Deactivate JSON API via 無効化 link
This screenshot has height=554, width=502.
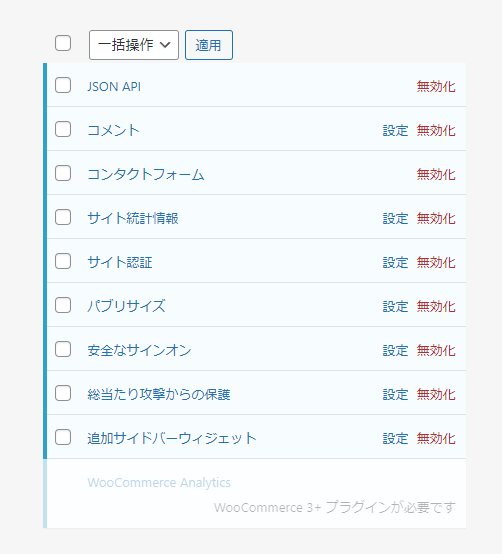coord(436,87)
